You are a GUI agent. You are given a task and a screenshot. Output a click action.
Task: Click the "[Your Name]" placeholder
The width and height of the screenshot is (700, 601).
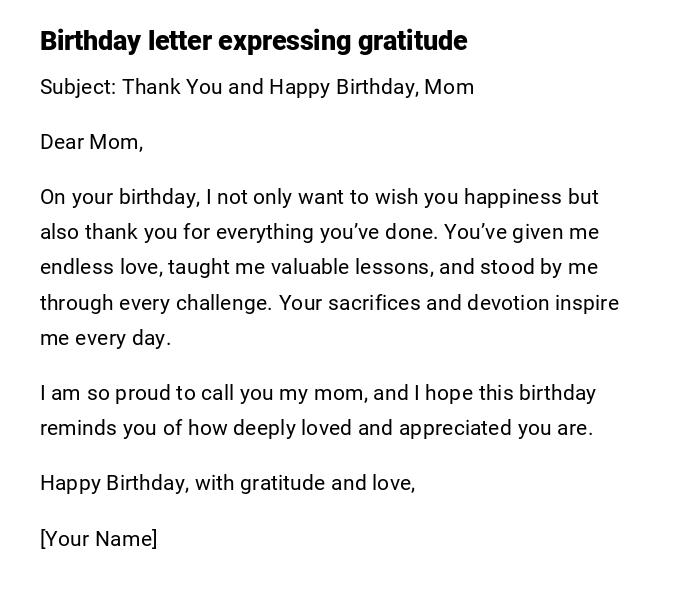pos(99,539)
